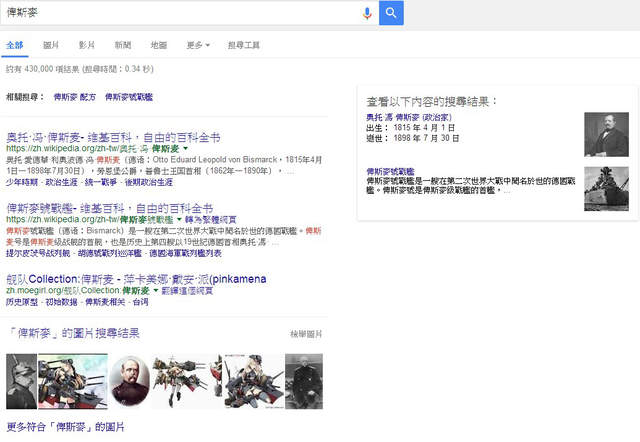The height and width of the screenshot is (442, 640).
Task: Open 奧托·冯·俾斯麦 維基百科 result title
Action: pos(113,137)
